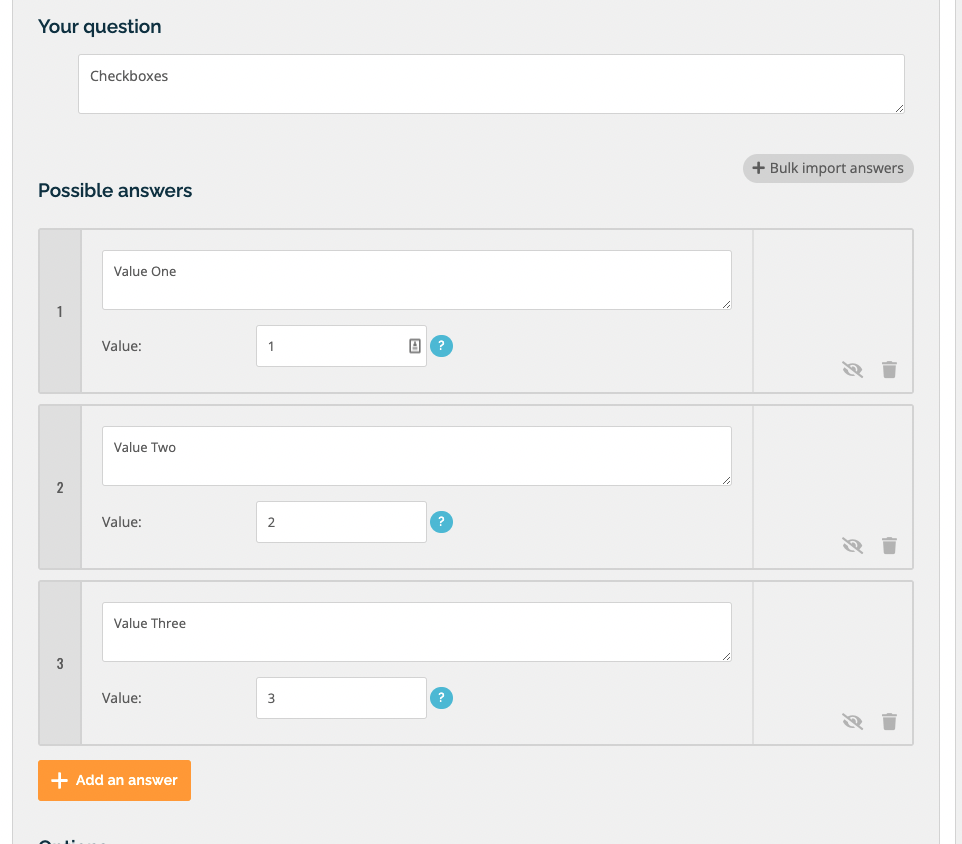Select the answer text field "Value One"
962x844 pixels.
point(416,279)
